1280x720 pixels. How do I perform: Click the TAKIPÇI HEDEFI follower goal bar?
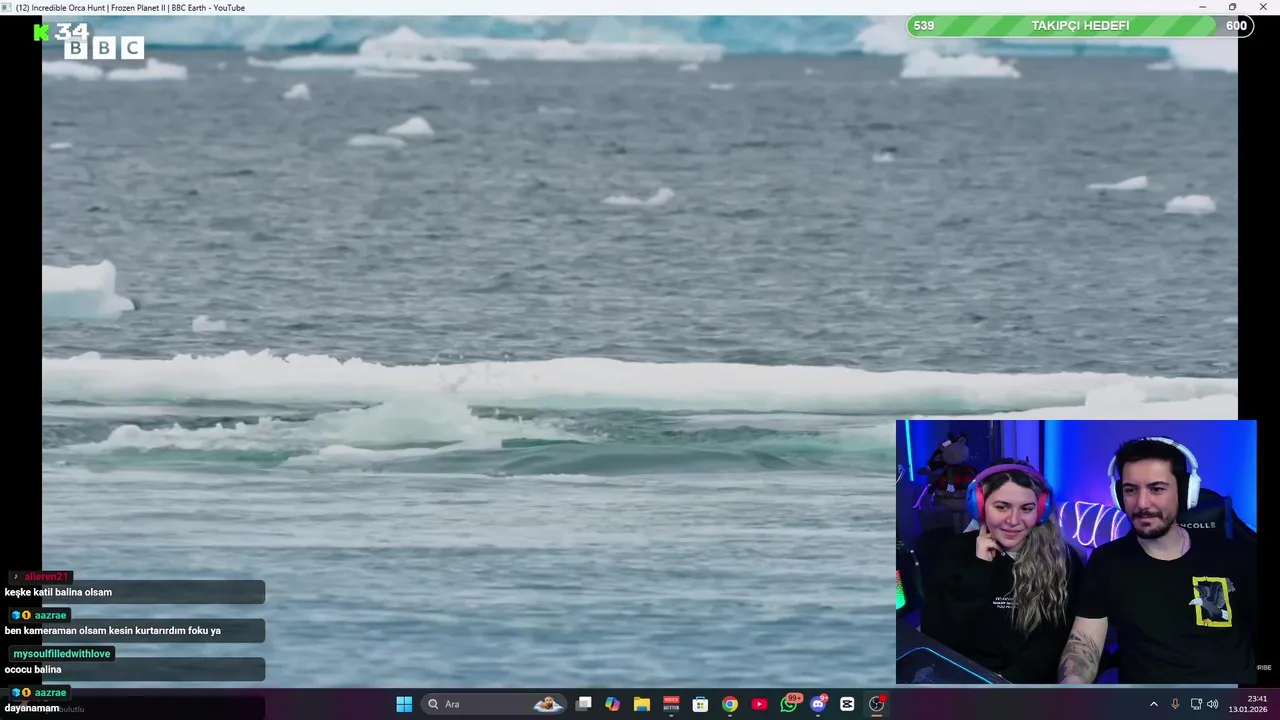(1080, 26)
